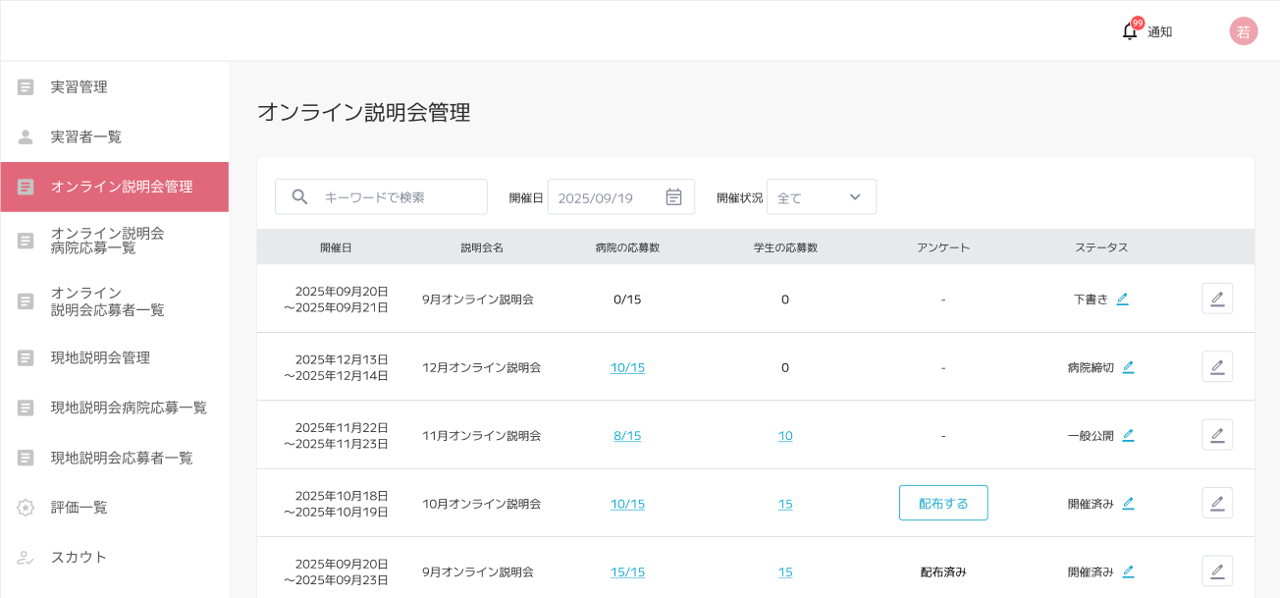This screenshot has width=1280, height=598.
Task: Go to 実習者一覧 menu item
Action: [86, 137]
